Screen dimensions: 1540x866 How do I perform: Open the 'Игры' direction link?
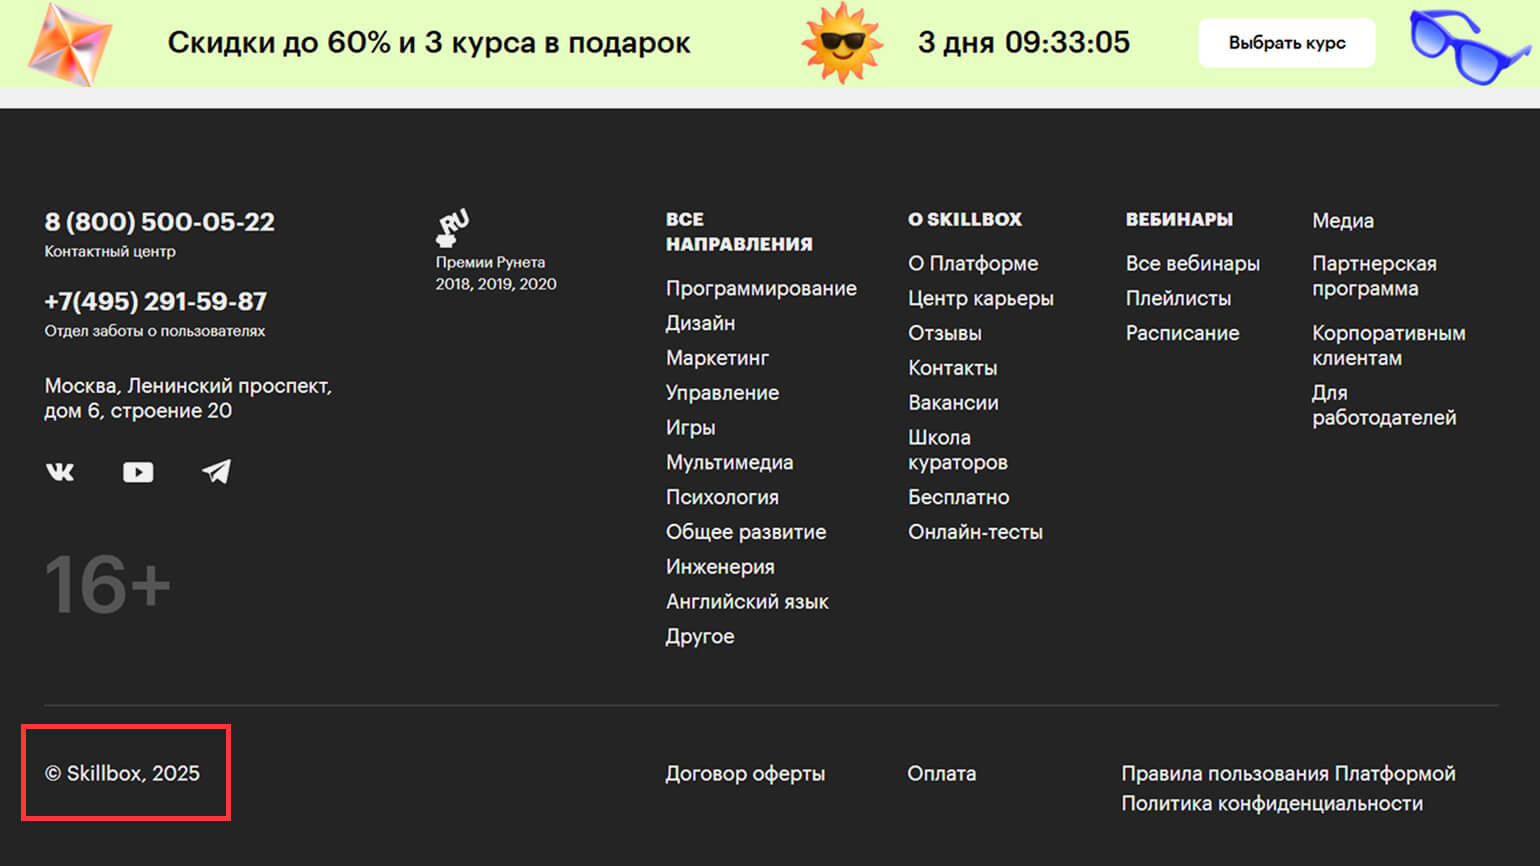click(x=690, y=428)
